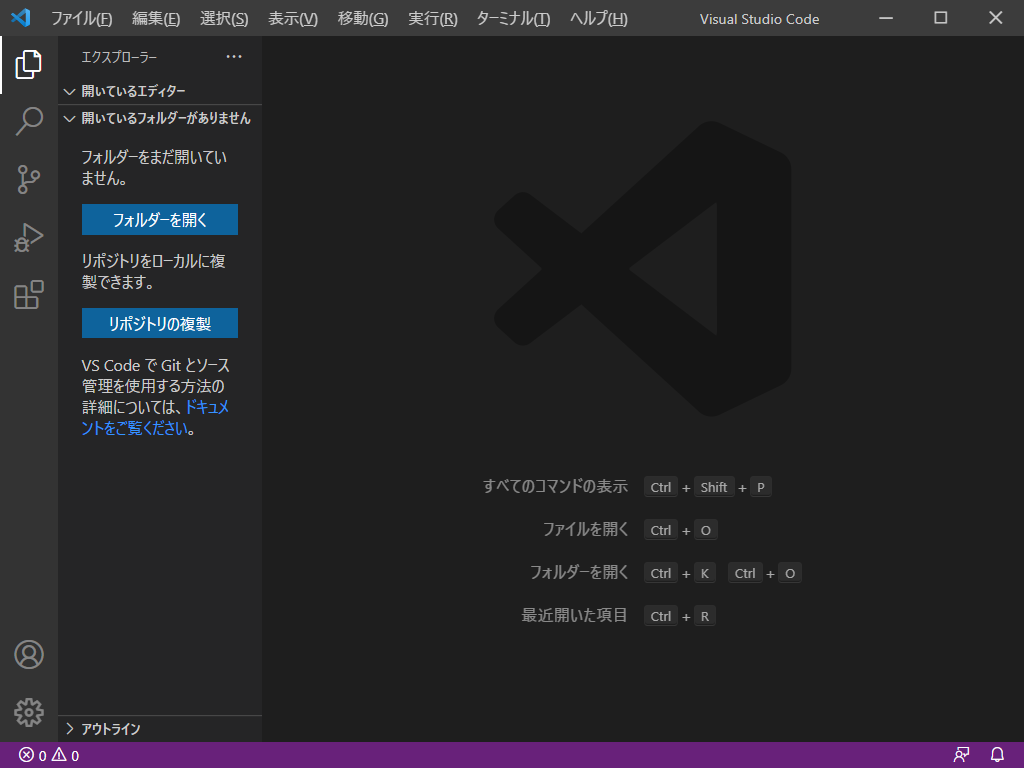Click the P key hint
The height and width of the screenshot is (768, 1024).
point(761,487)
